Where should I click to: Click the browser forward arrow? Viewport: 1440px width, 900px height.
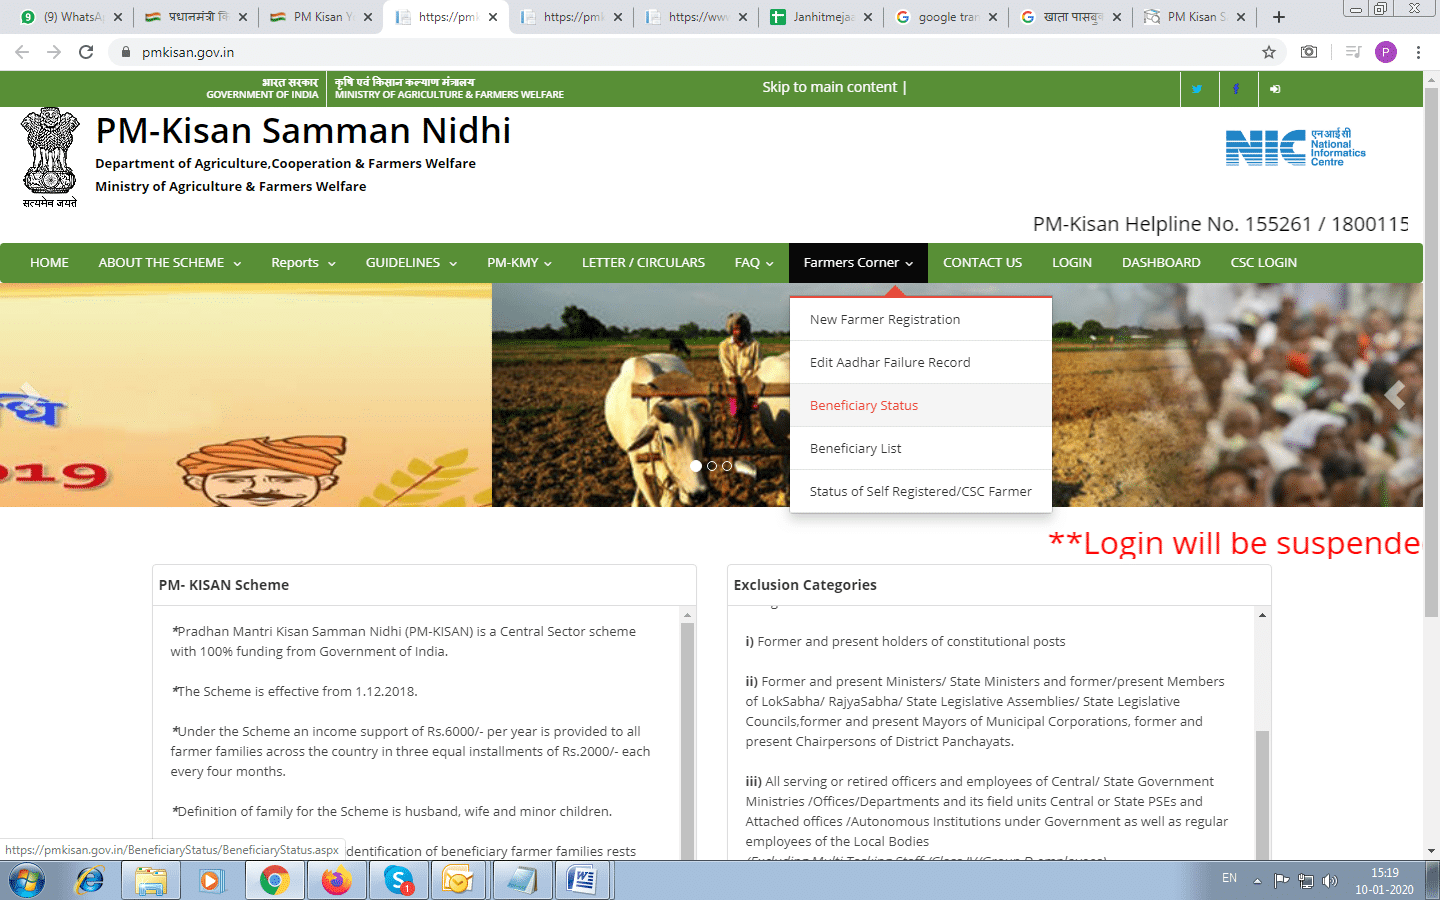pos(54,52)
